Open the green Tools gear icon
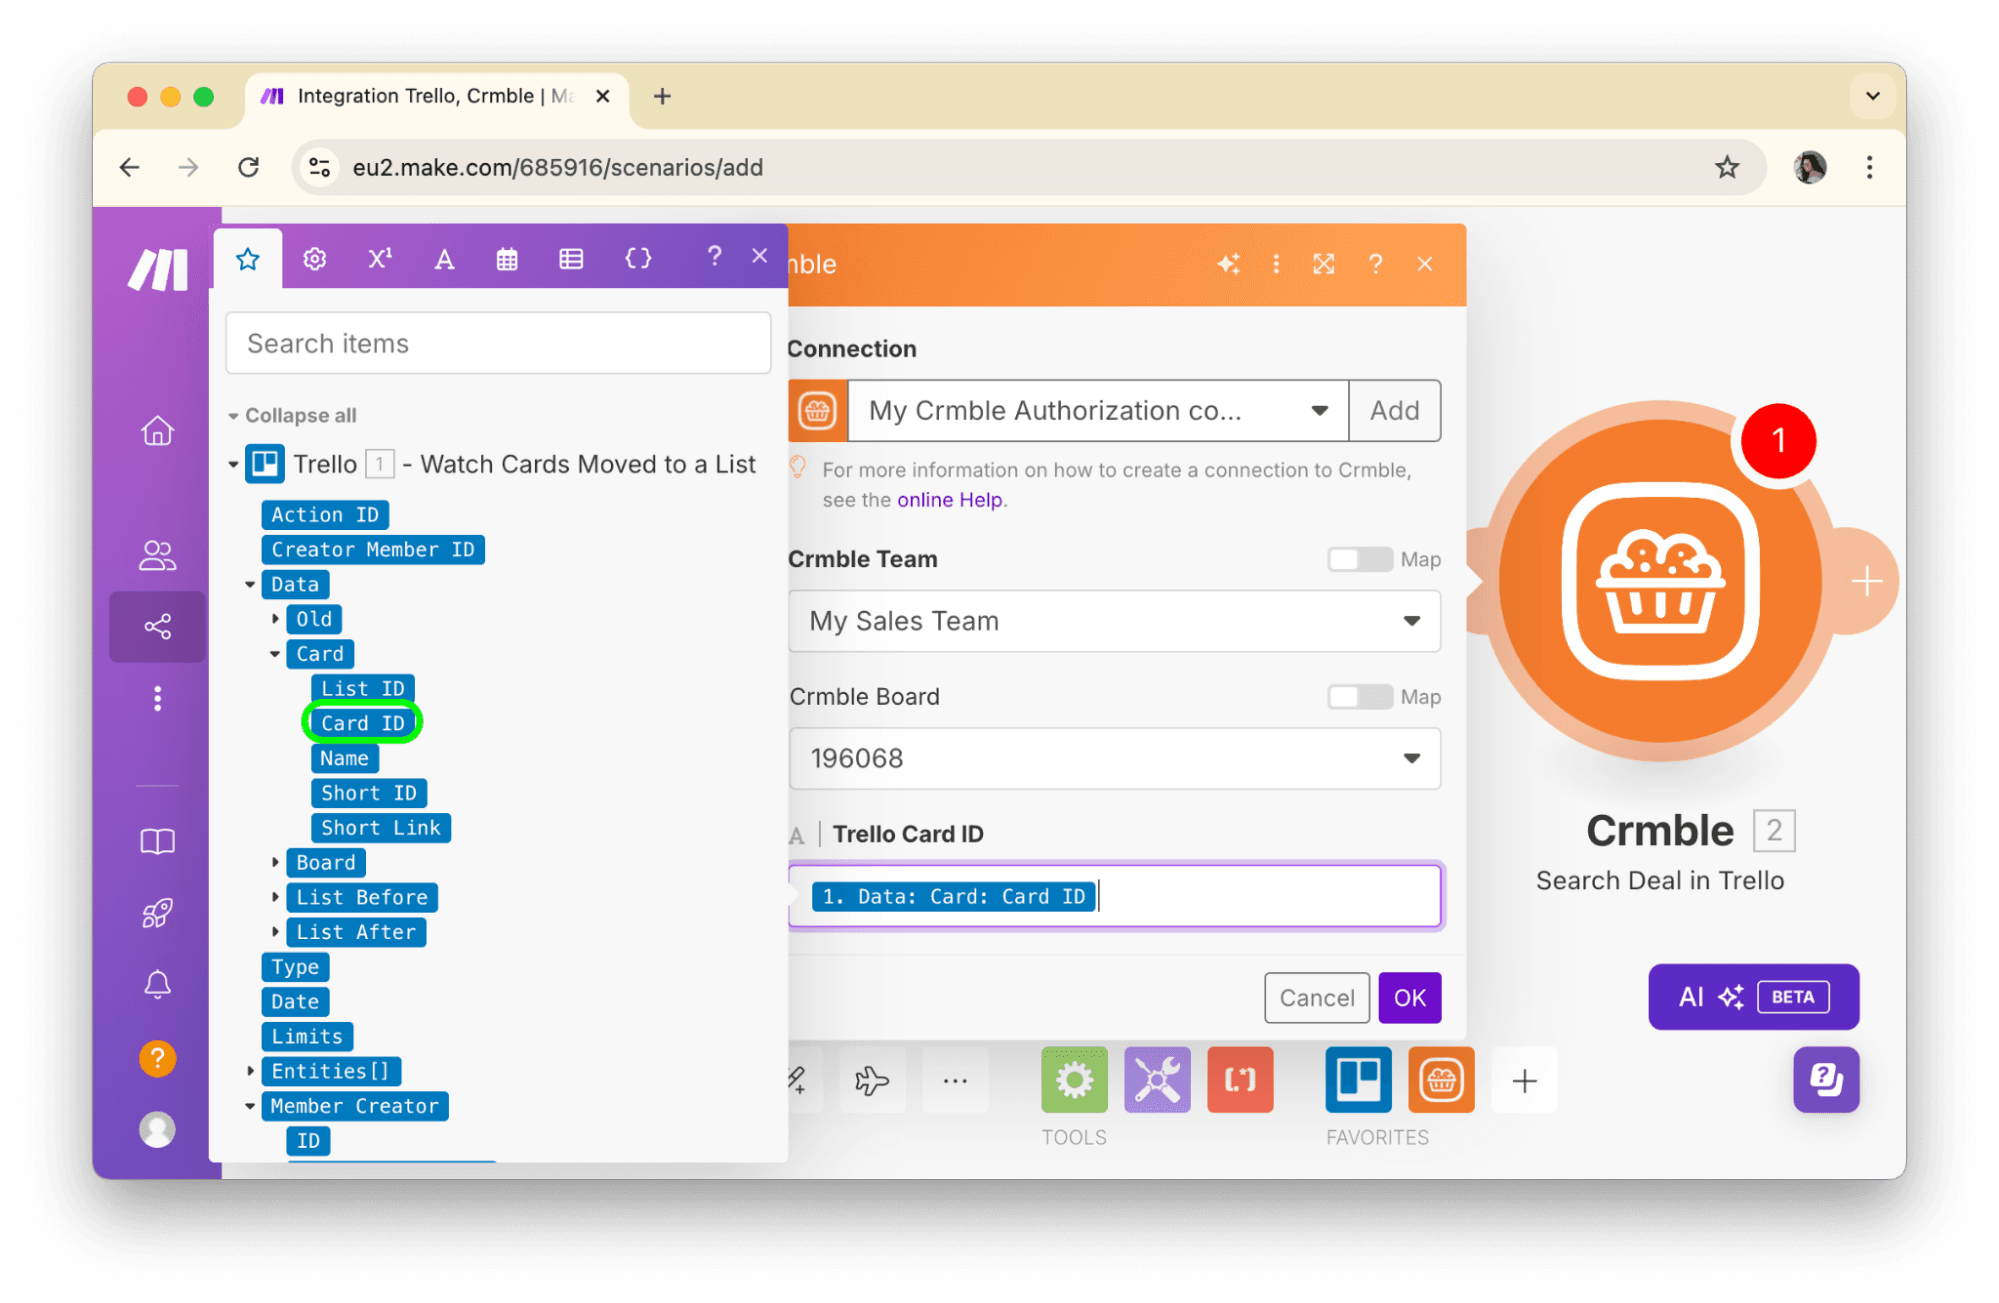The width and height of the screenshot is (1999, 1303). coord(1074,1080)
